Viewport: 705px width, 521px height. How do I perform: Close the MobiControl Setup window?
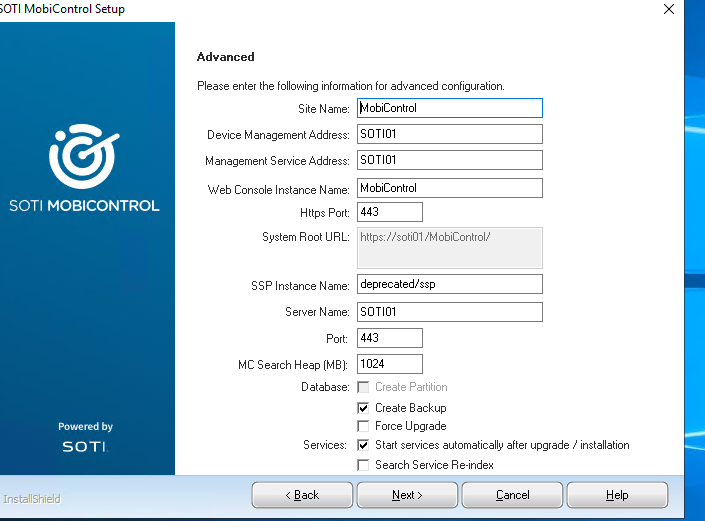point(668,9)
